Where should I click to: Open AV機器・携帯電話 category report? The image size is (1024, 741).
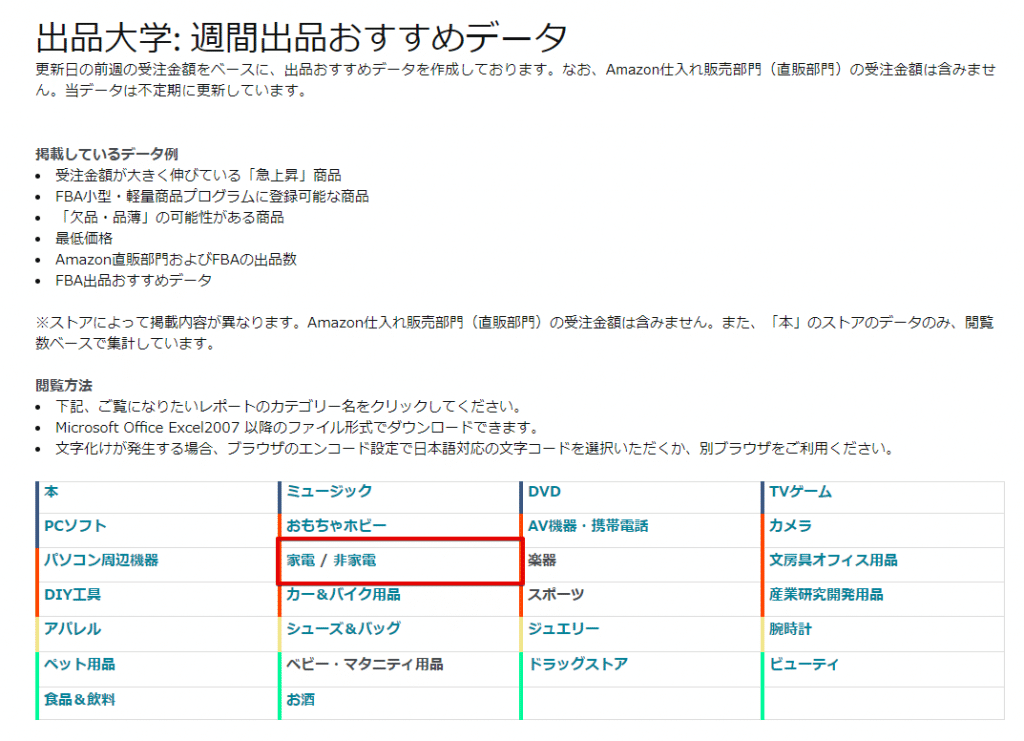[x=588, y=526]
